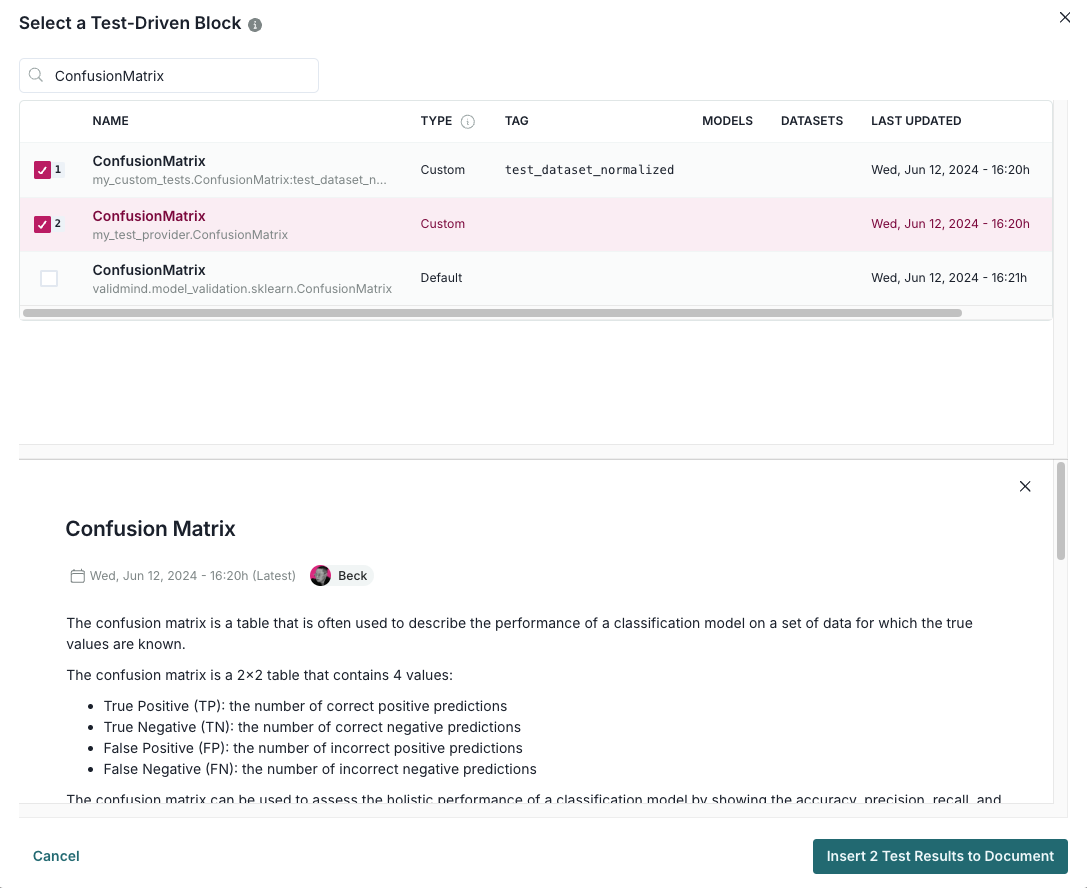Uncheck the my_test_provider ConfusionMatrix row
Image resolution: width=1087 pixels, height=888 pixels.
pyautogui.click(x=43, y=224)
